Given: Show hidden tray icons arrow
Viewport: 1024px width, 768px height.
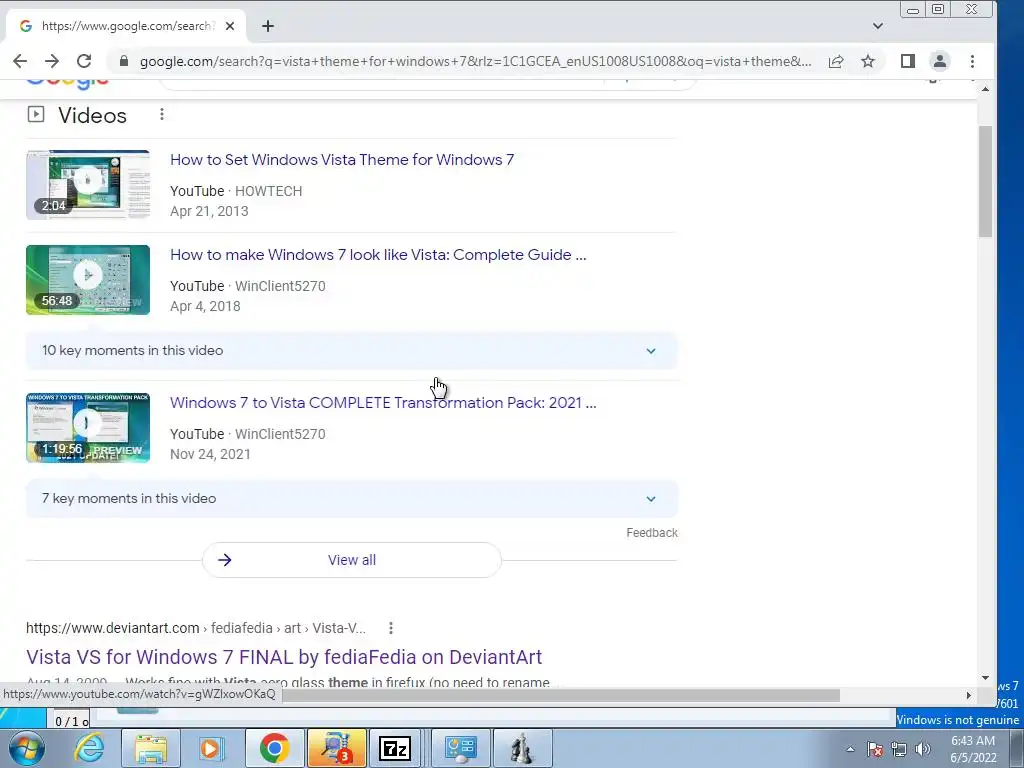Looking at the screenshot, I should [850, 749].
